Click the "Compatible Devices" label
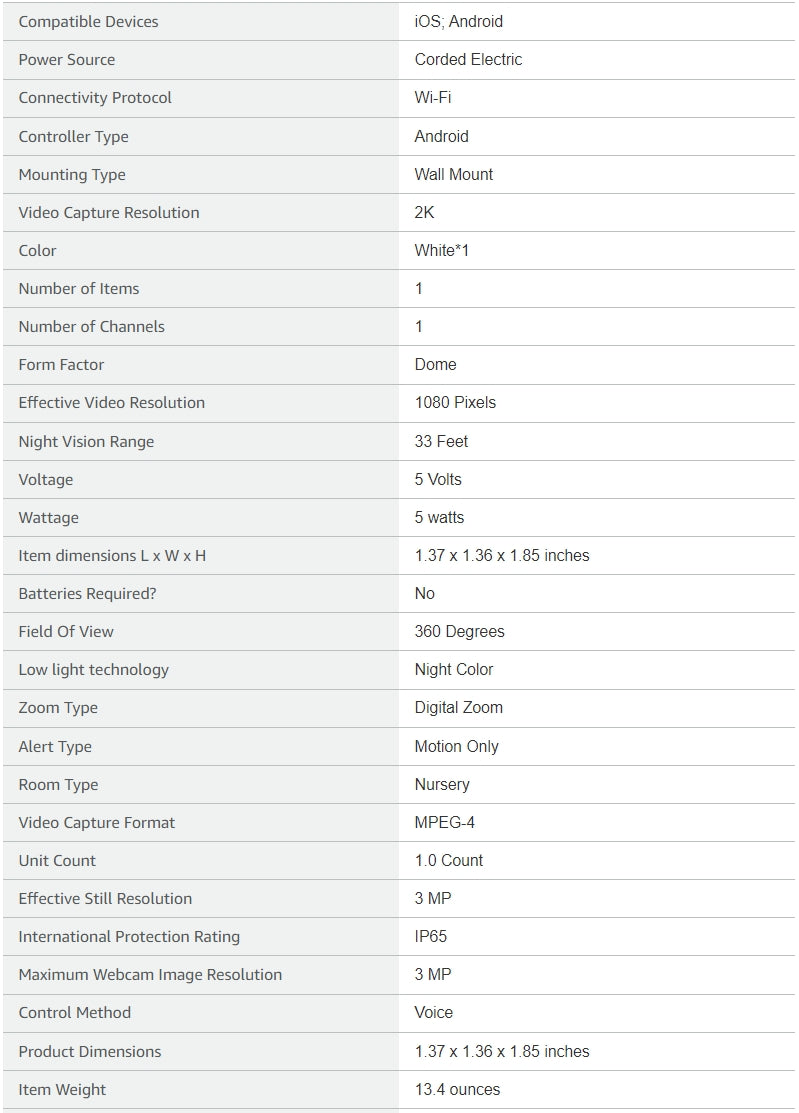The height and width of the screenshot is (1113, 799). [88, 21]
